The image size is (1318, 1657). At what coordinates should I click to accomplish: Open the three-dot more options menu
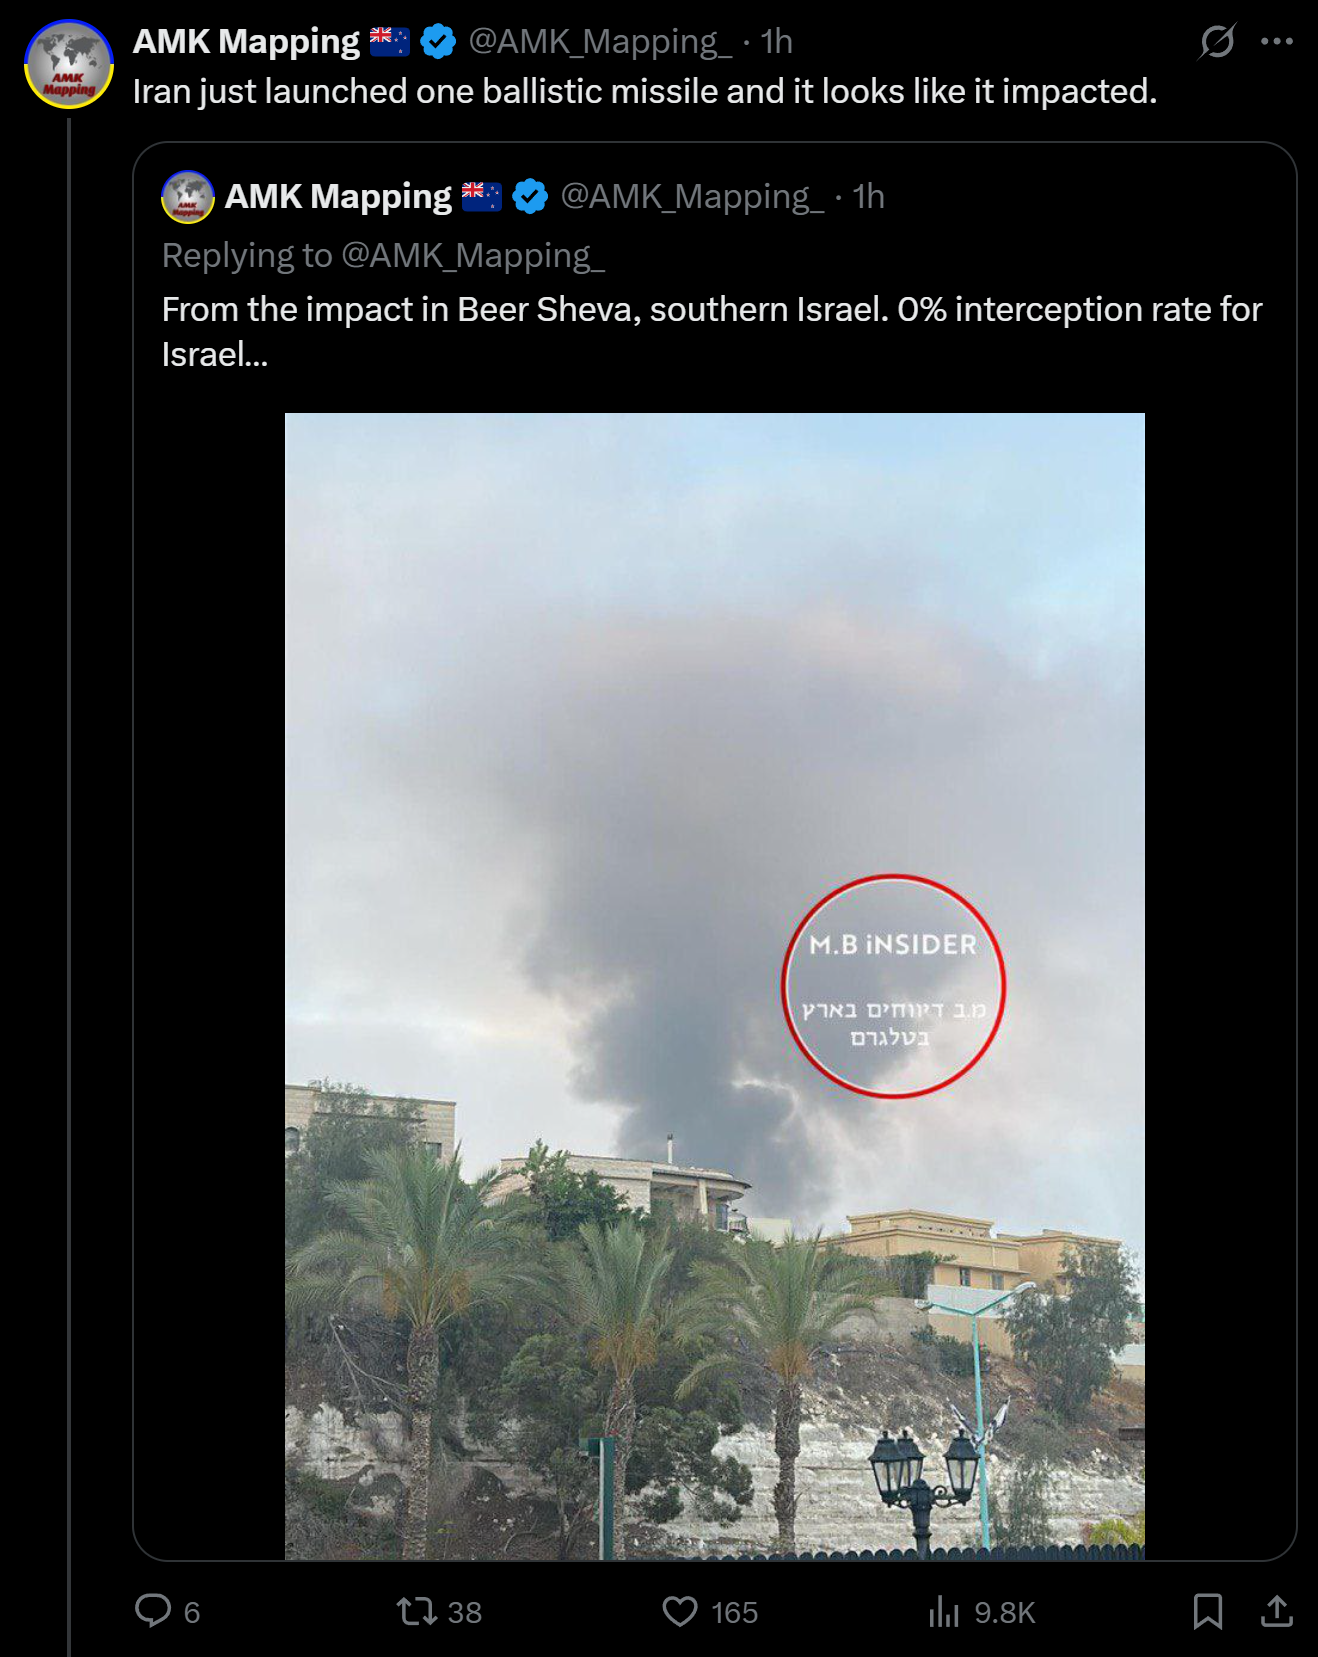point(1277,41)
